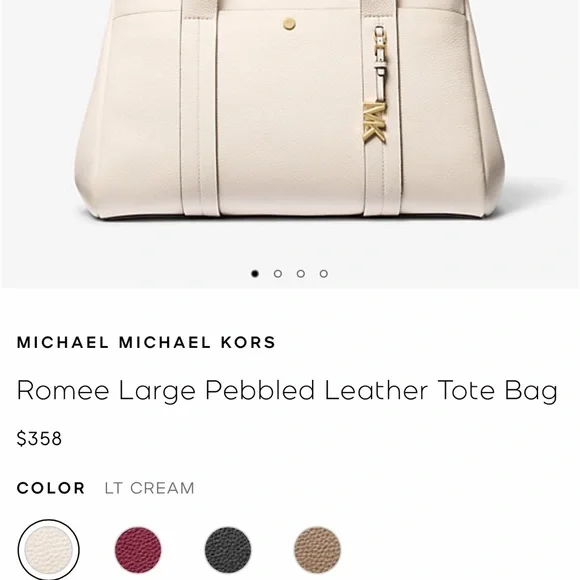Open the Michael Michael Kors brand link
580x580 pixels.
click(x=146, y=342)
